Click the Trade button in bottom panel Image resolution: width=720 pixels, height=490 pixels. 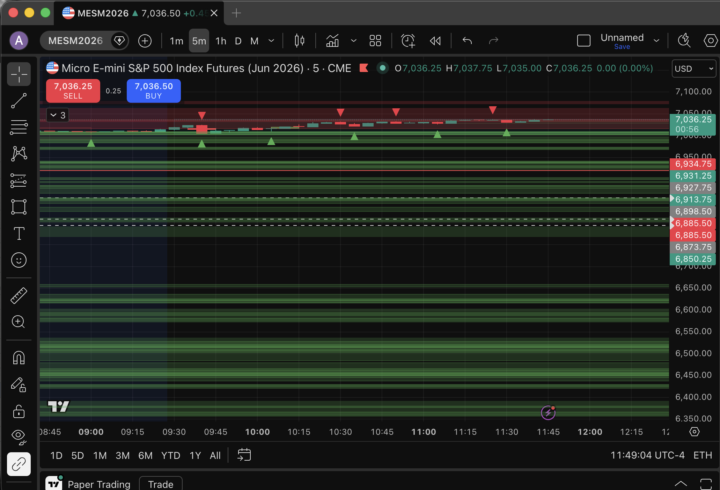click(161, 484)
